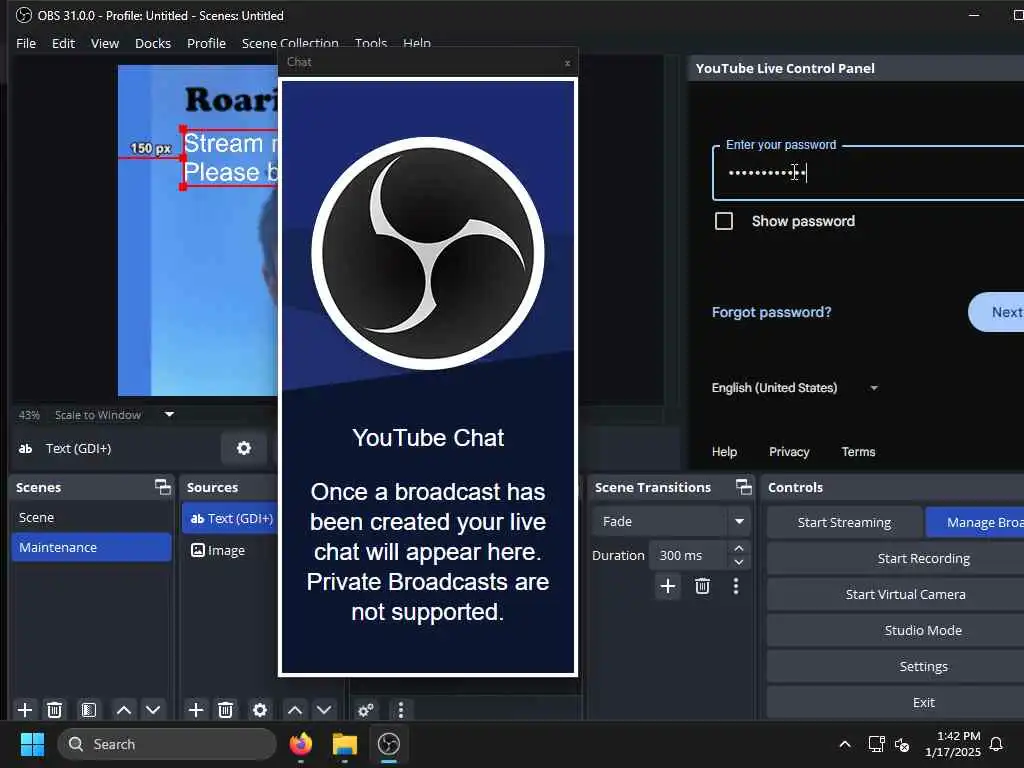1024x768 pixels.
Task: Increase transition duration with up stepper
Action: [x=739, y=549]
